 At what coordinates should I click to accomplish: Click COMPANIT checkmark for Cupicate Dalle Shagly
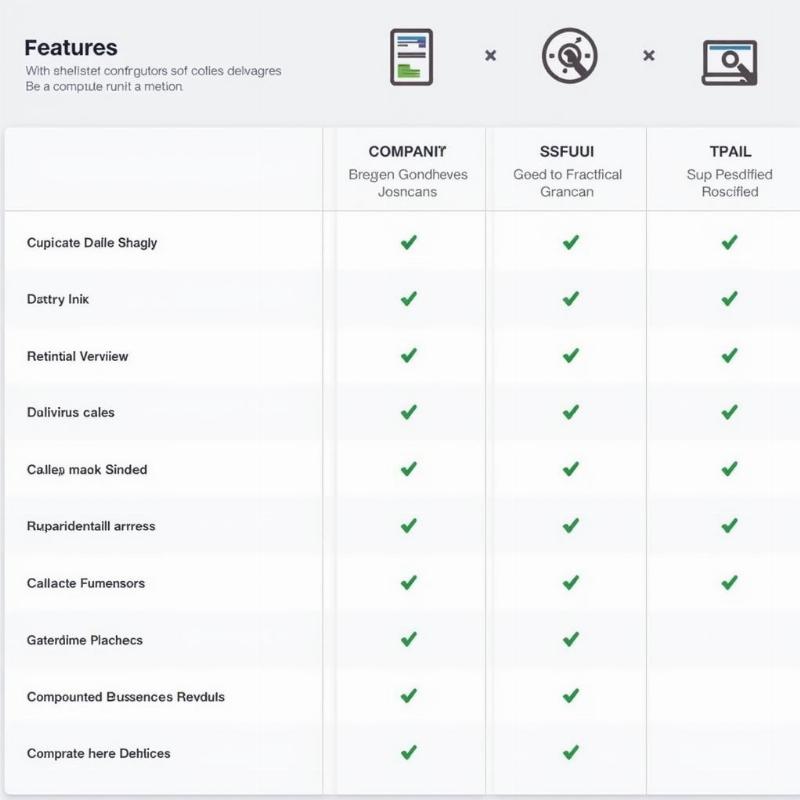(408, 242)
